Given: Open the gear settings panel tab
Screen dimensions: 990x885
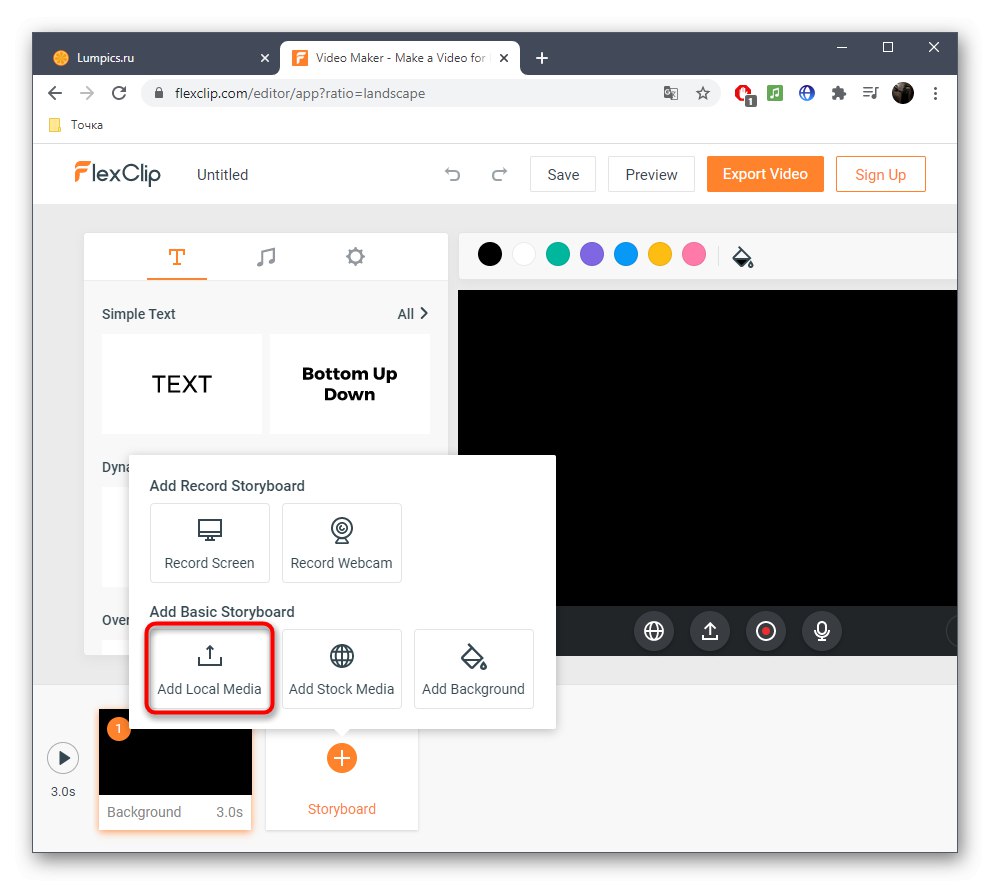Looking at the screenshot, I should (355, 256).
